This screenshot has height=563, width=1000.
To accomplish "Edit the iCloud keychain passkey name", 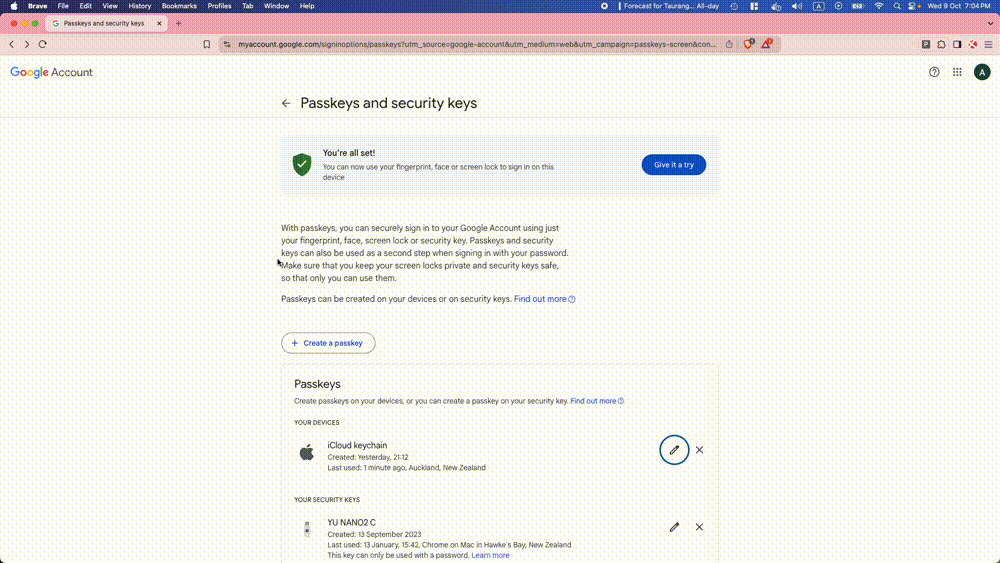I will 674,450.
